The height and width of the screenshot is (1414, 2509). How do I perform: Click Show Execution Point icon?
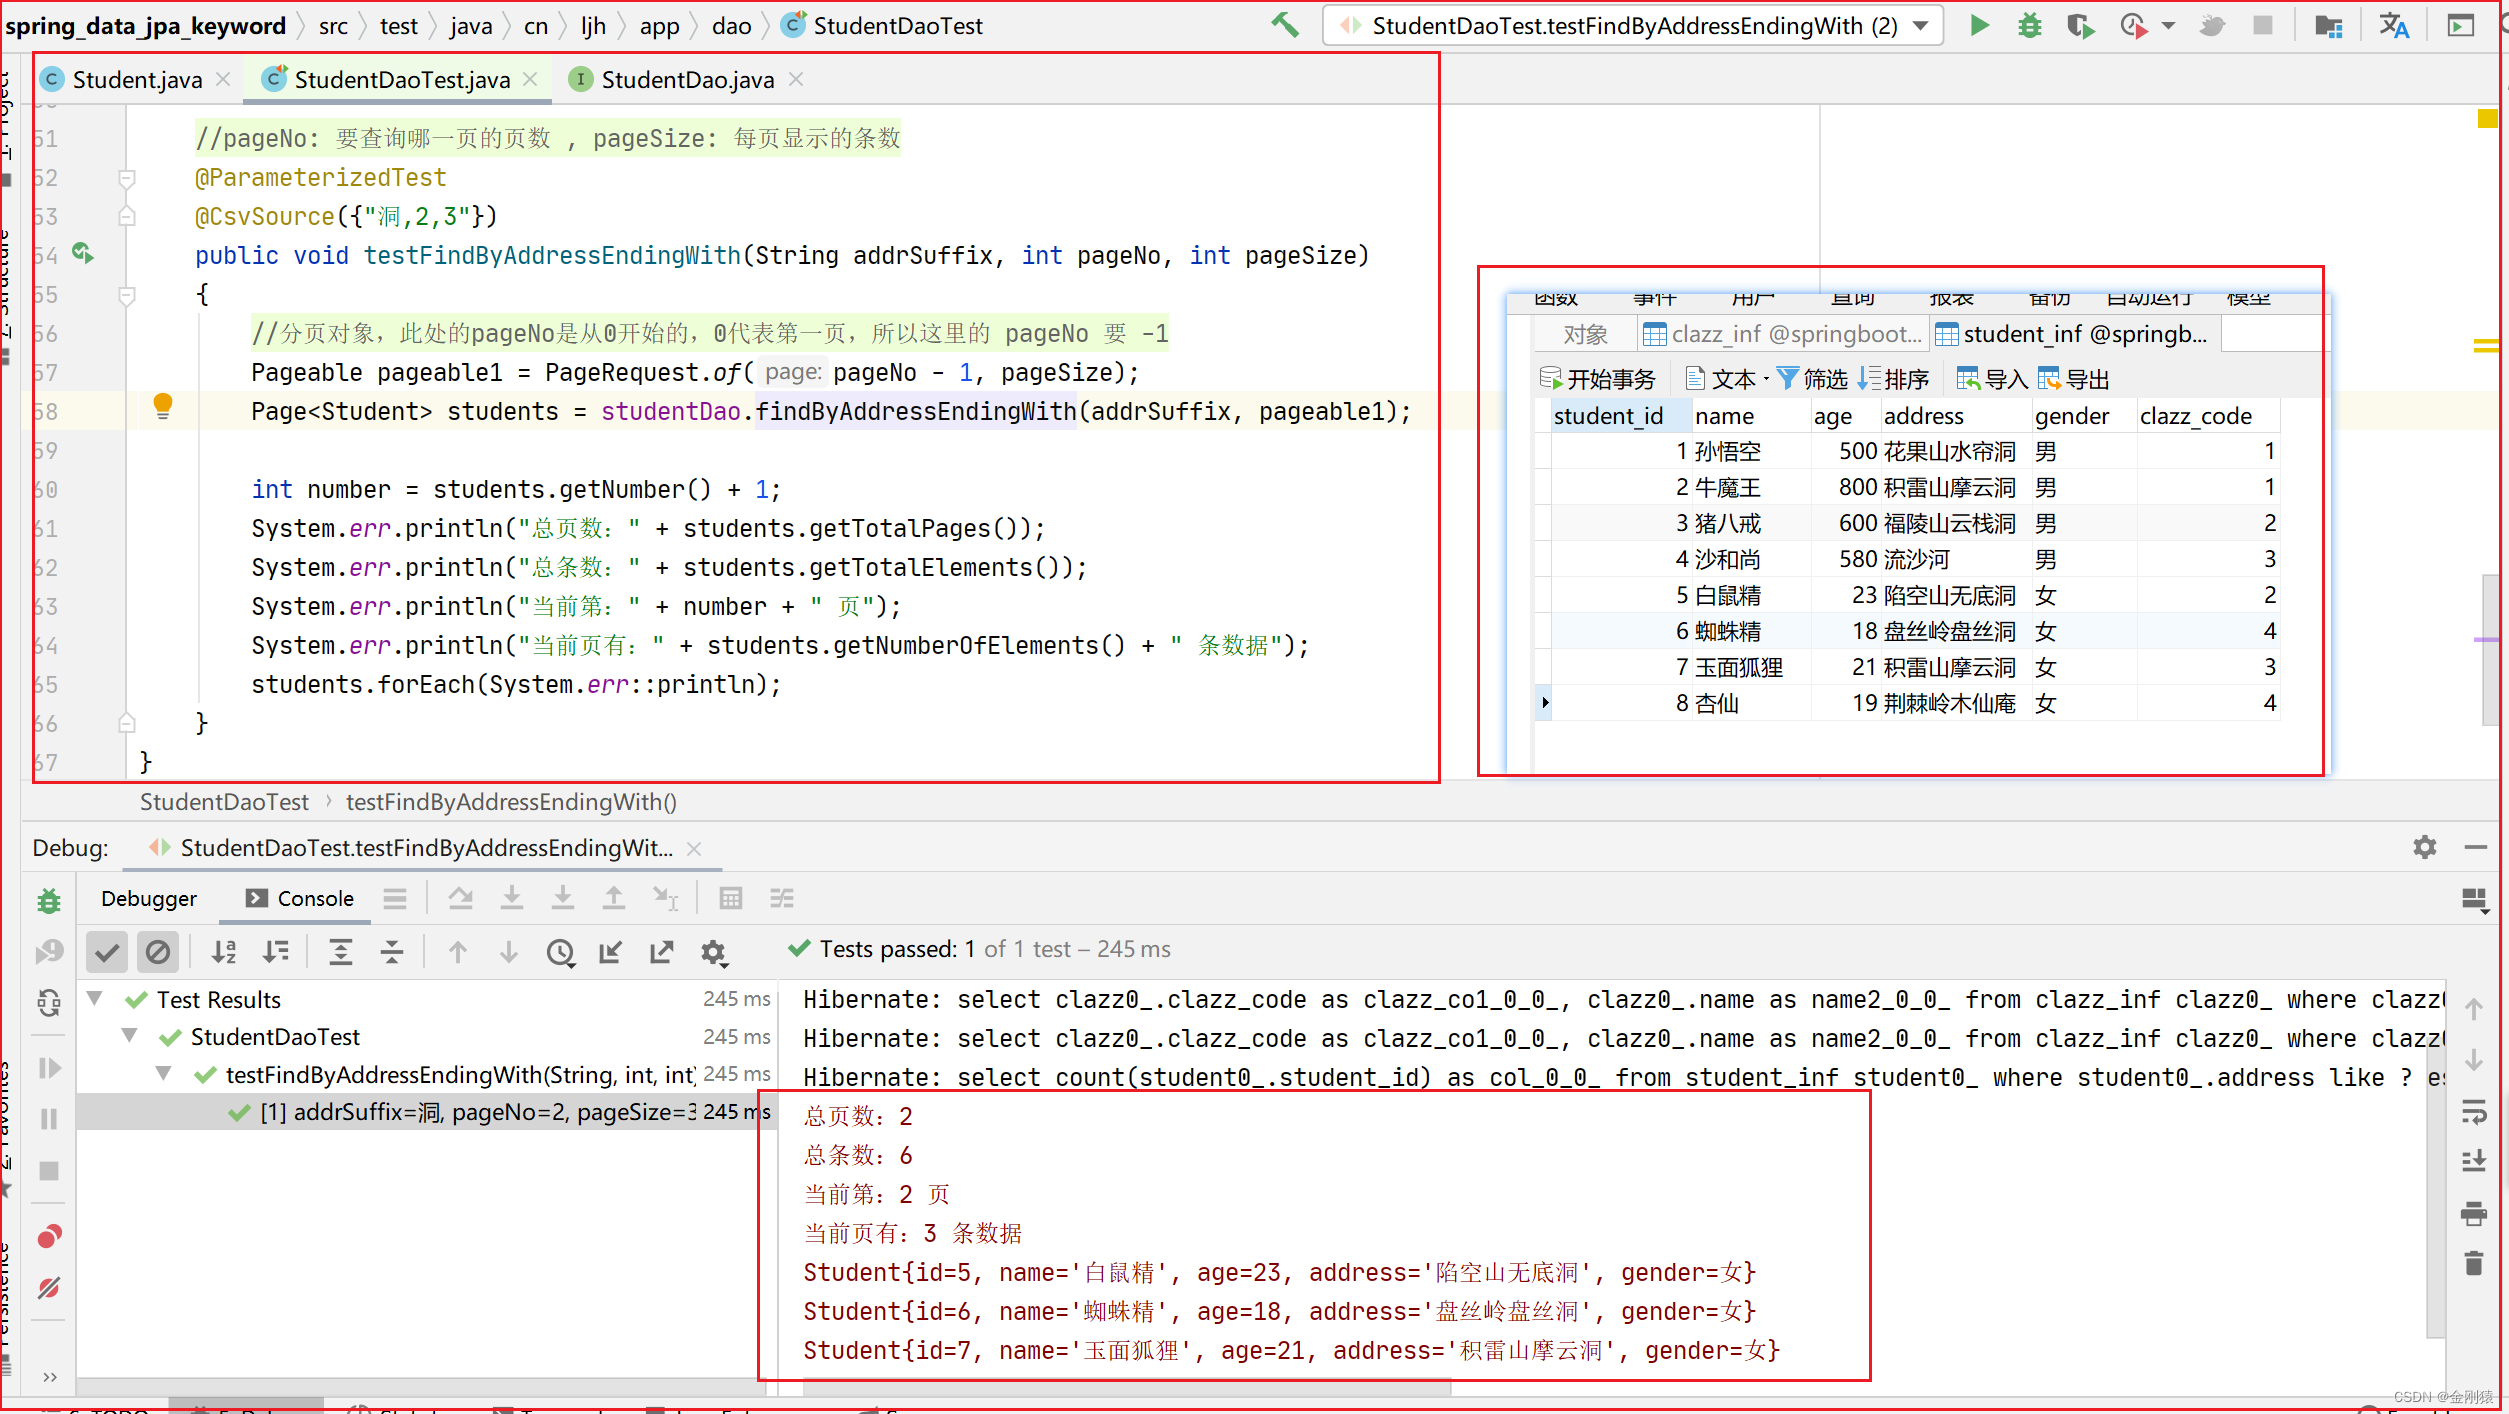pyautogui.click(x=395, y=899)
